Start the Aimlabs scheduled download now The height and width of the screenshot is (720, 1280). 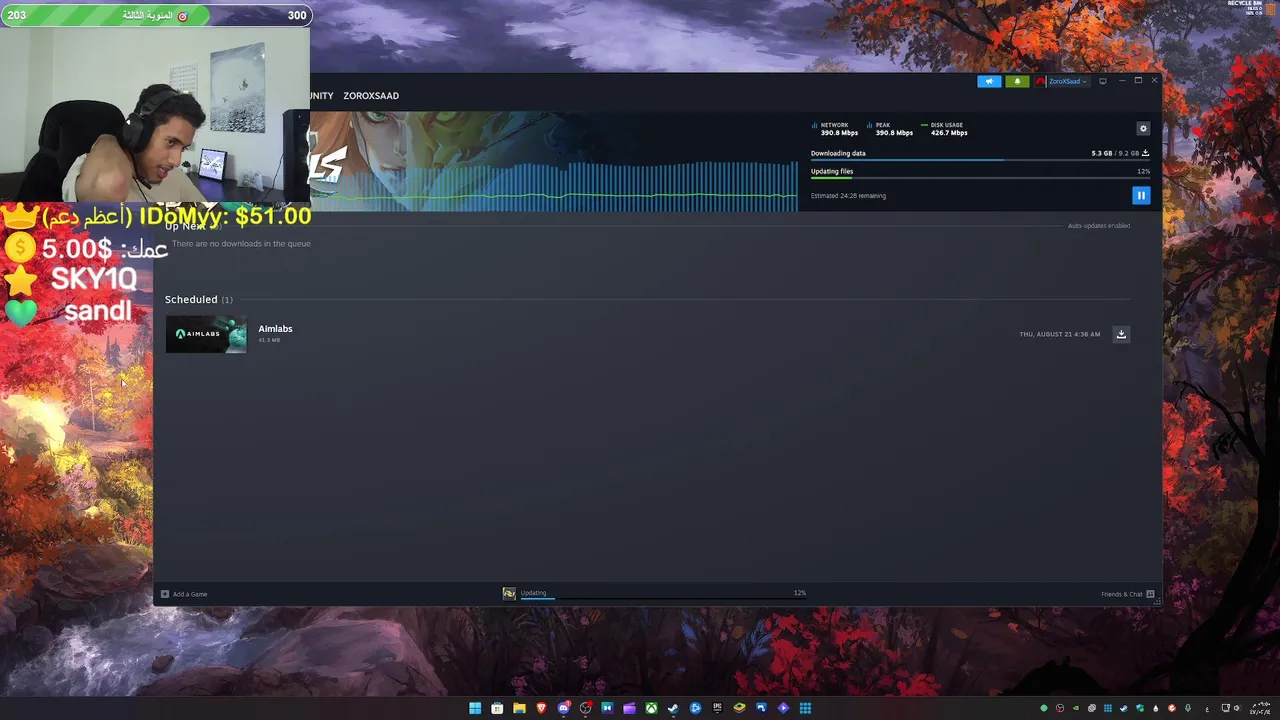[1121, 334]
